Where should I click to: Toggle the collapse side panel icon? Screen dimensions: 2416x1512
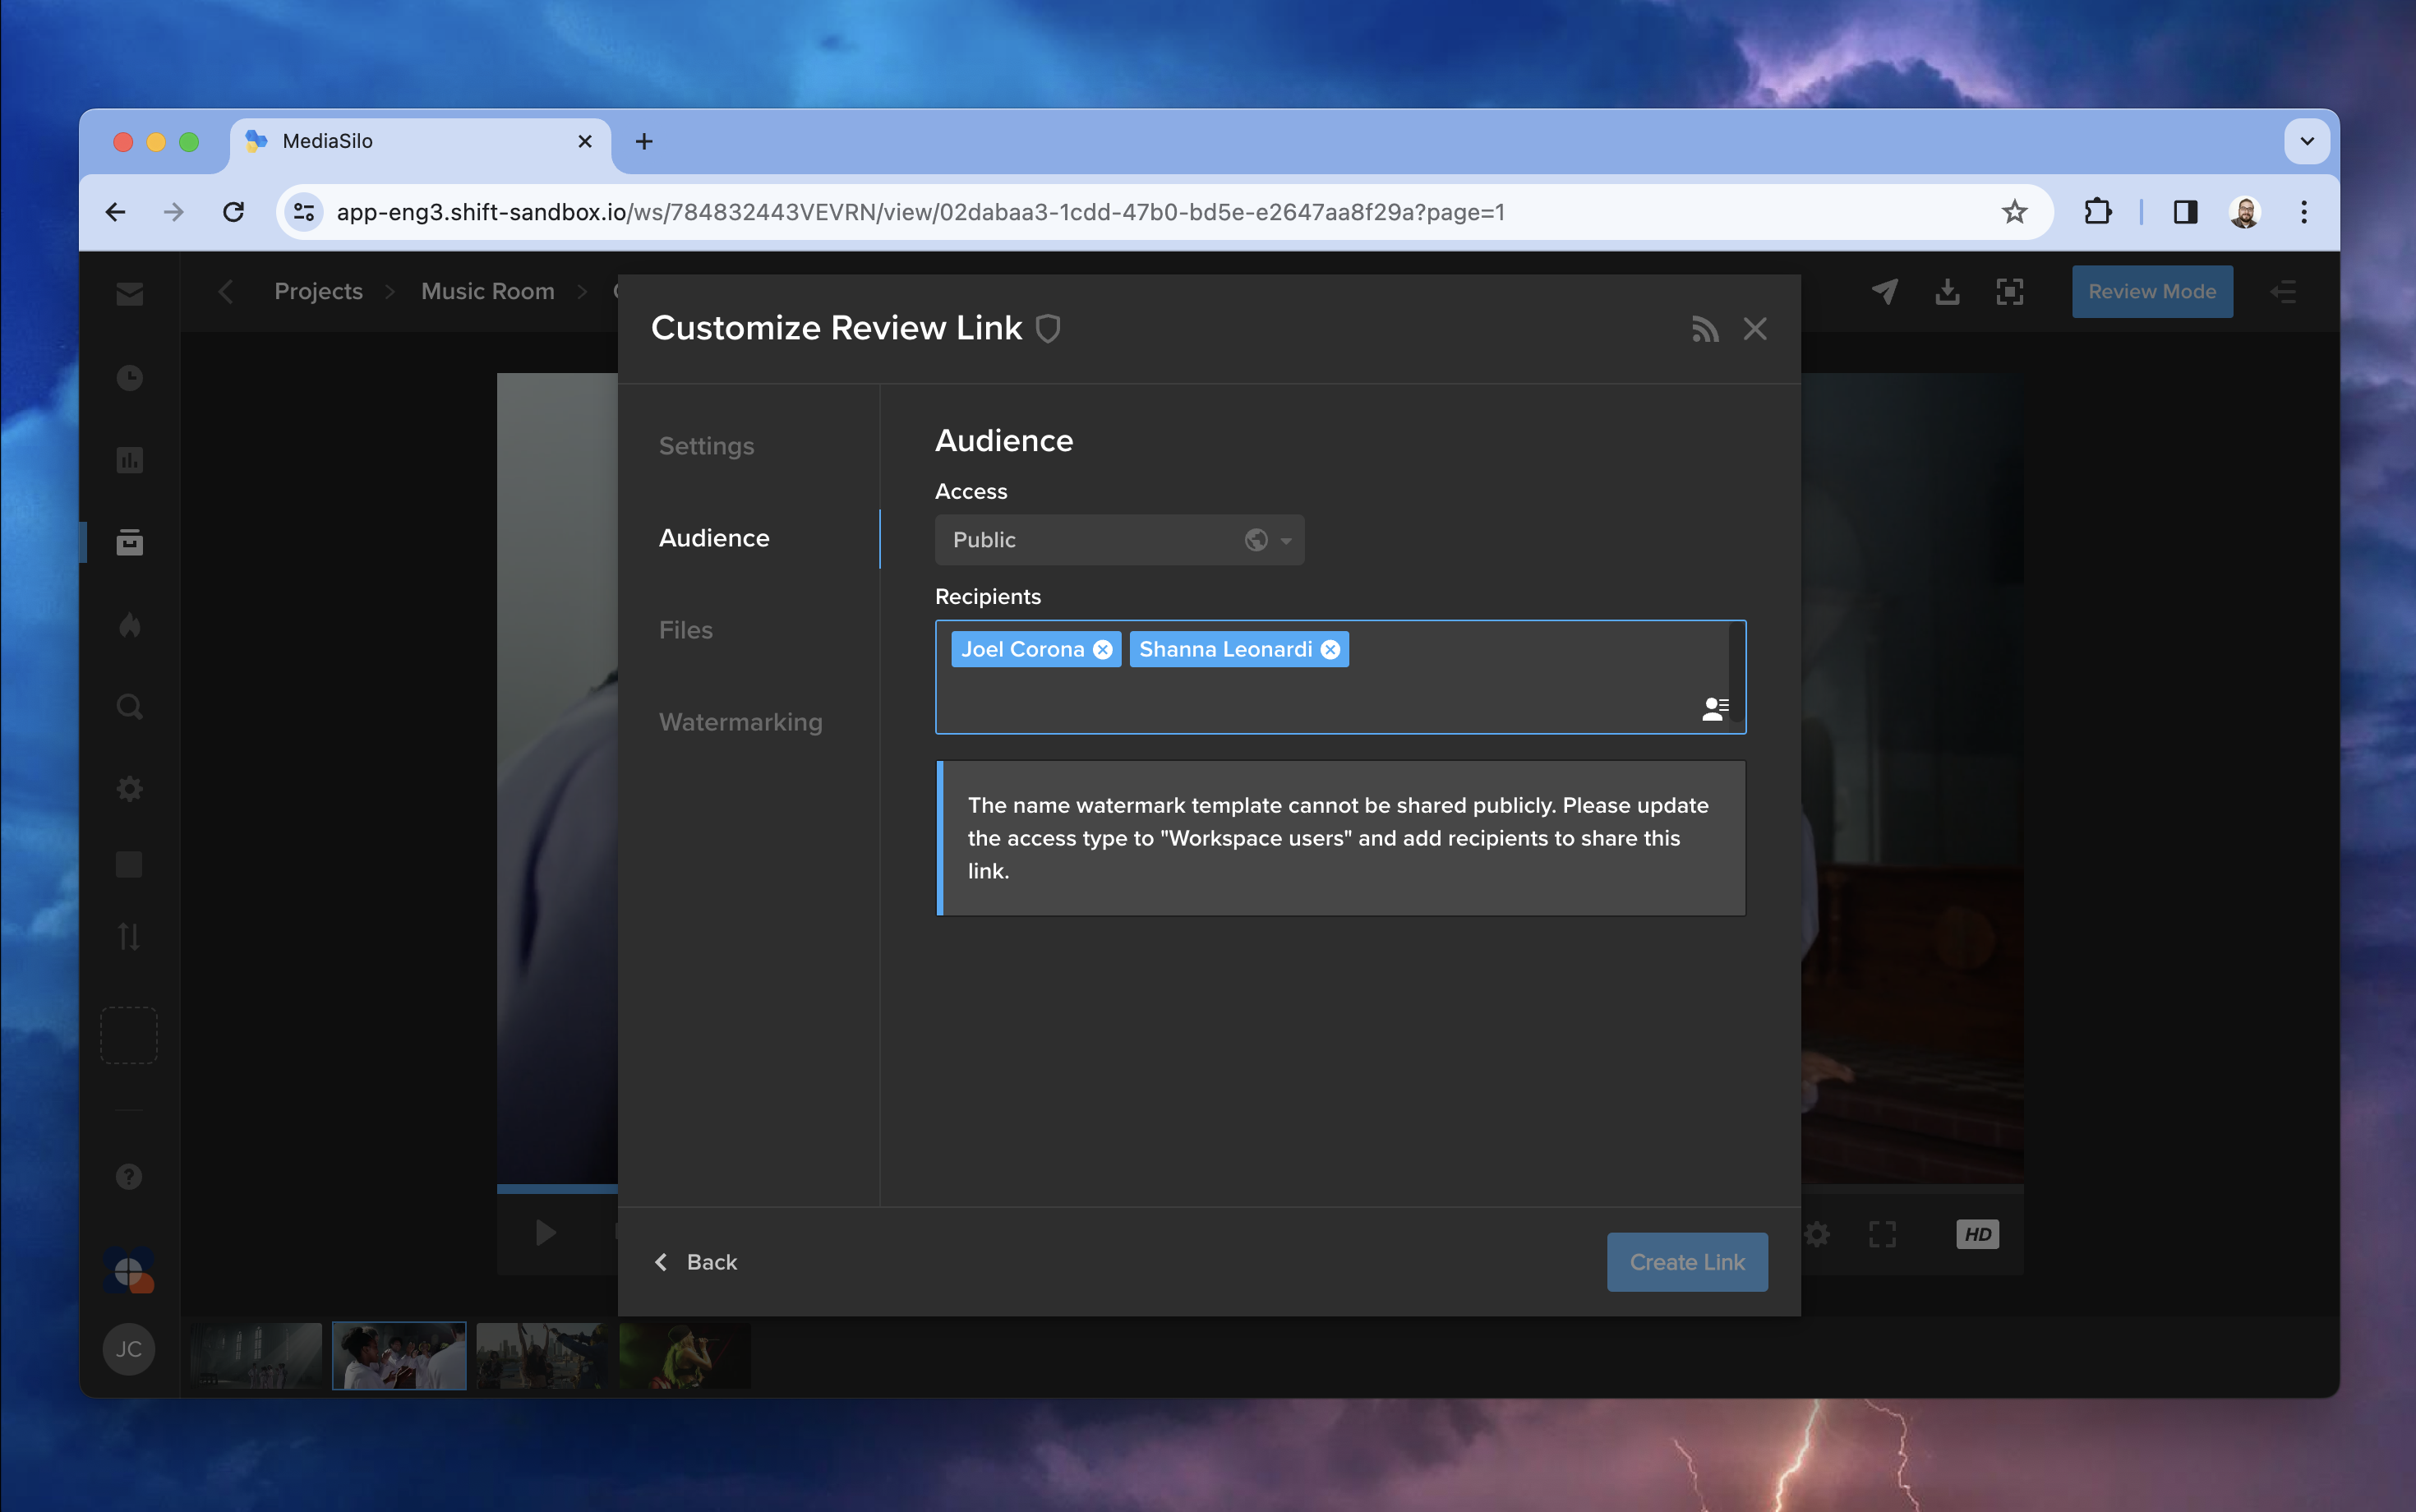tap(2283, 292)
